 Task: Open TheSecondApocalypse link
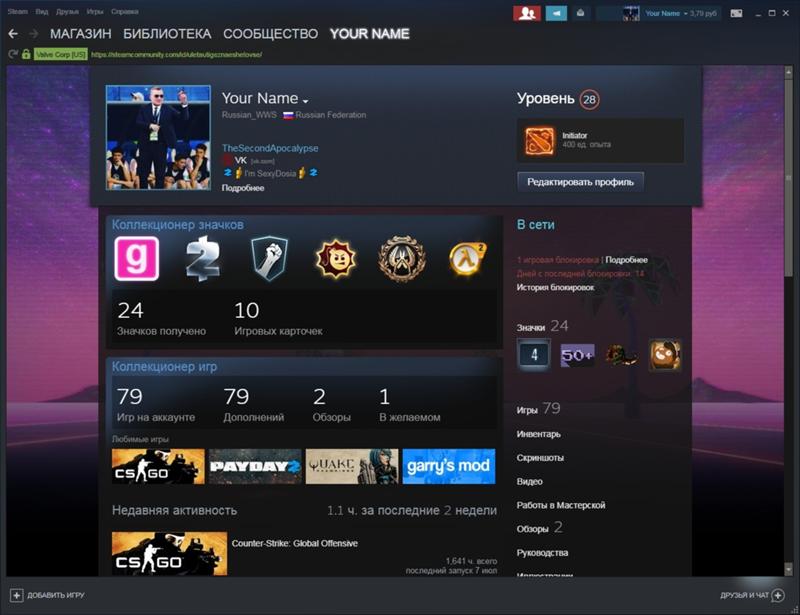(270, 148)
